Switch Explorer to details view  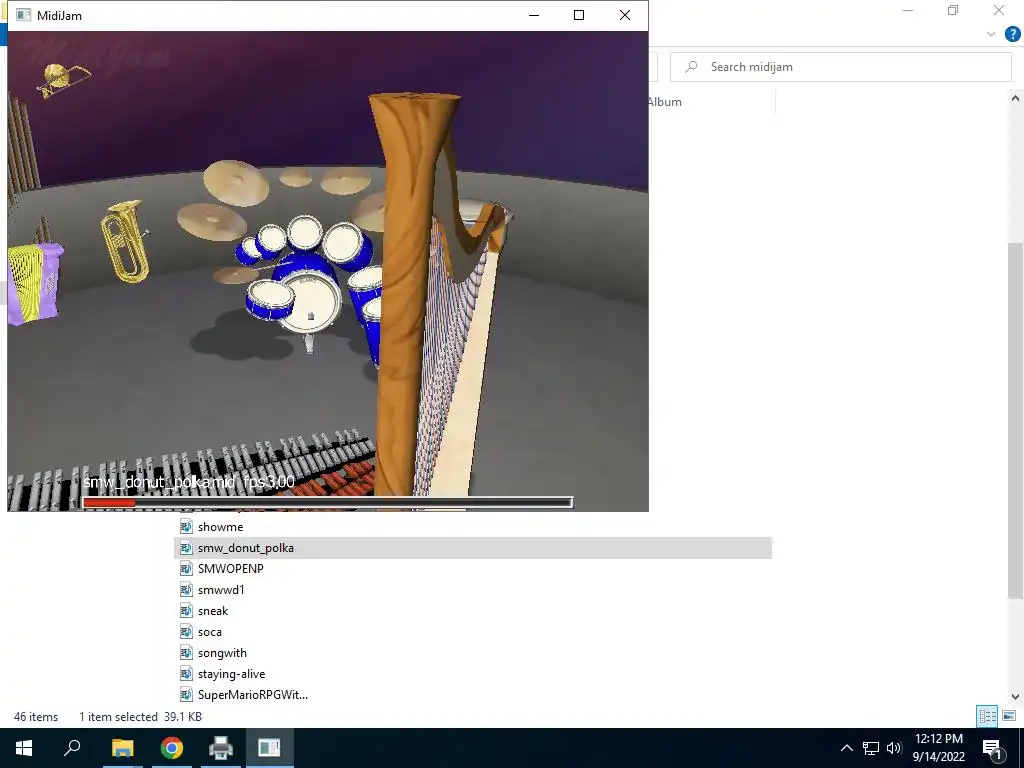[987, 716]
